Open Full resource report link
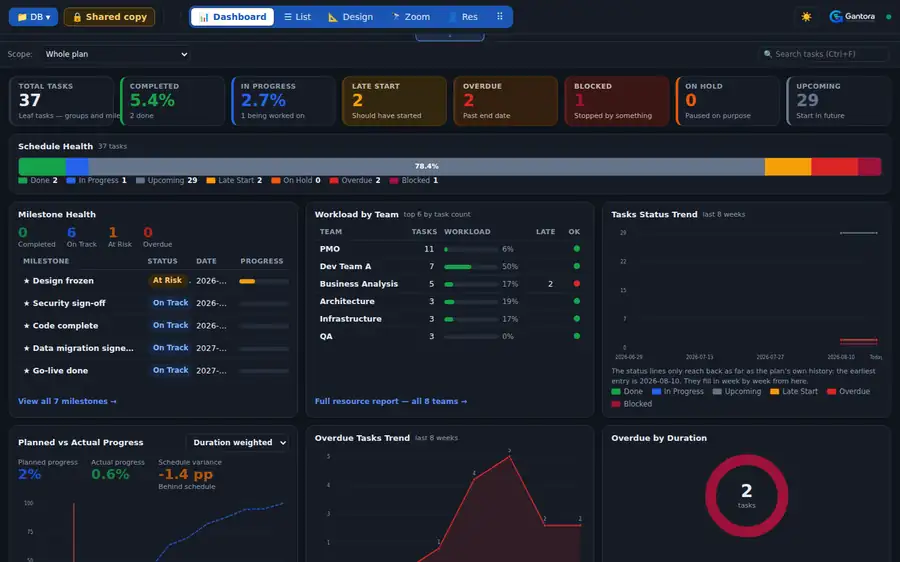Viewport: 900px width, 562px height. [x=391, y=401]
